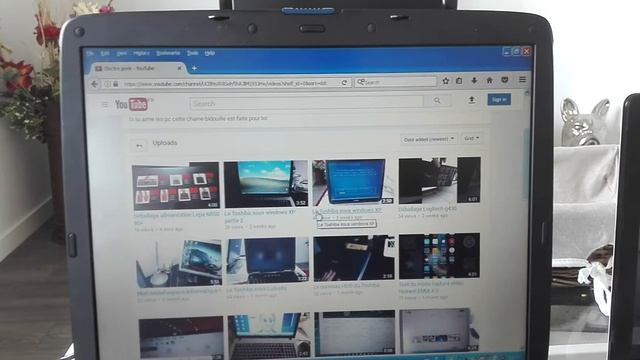Open thumbnail of Toshiba windows XP partie 2
640x360 pixels.
266,184
